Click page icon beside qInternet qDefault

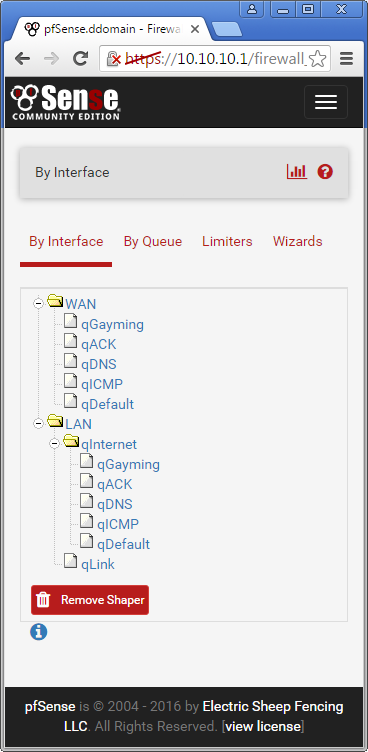(x=86, y=541)
